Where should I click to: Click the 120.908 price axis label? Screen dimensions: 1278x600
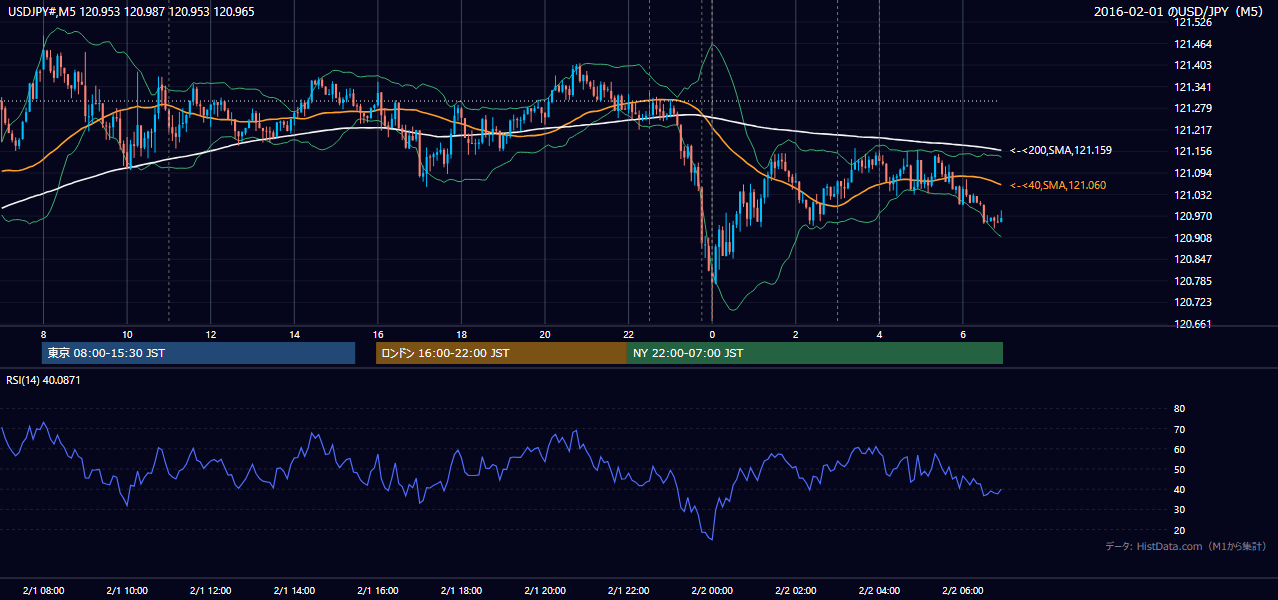click(1192, 238)
